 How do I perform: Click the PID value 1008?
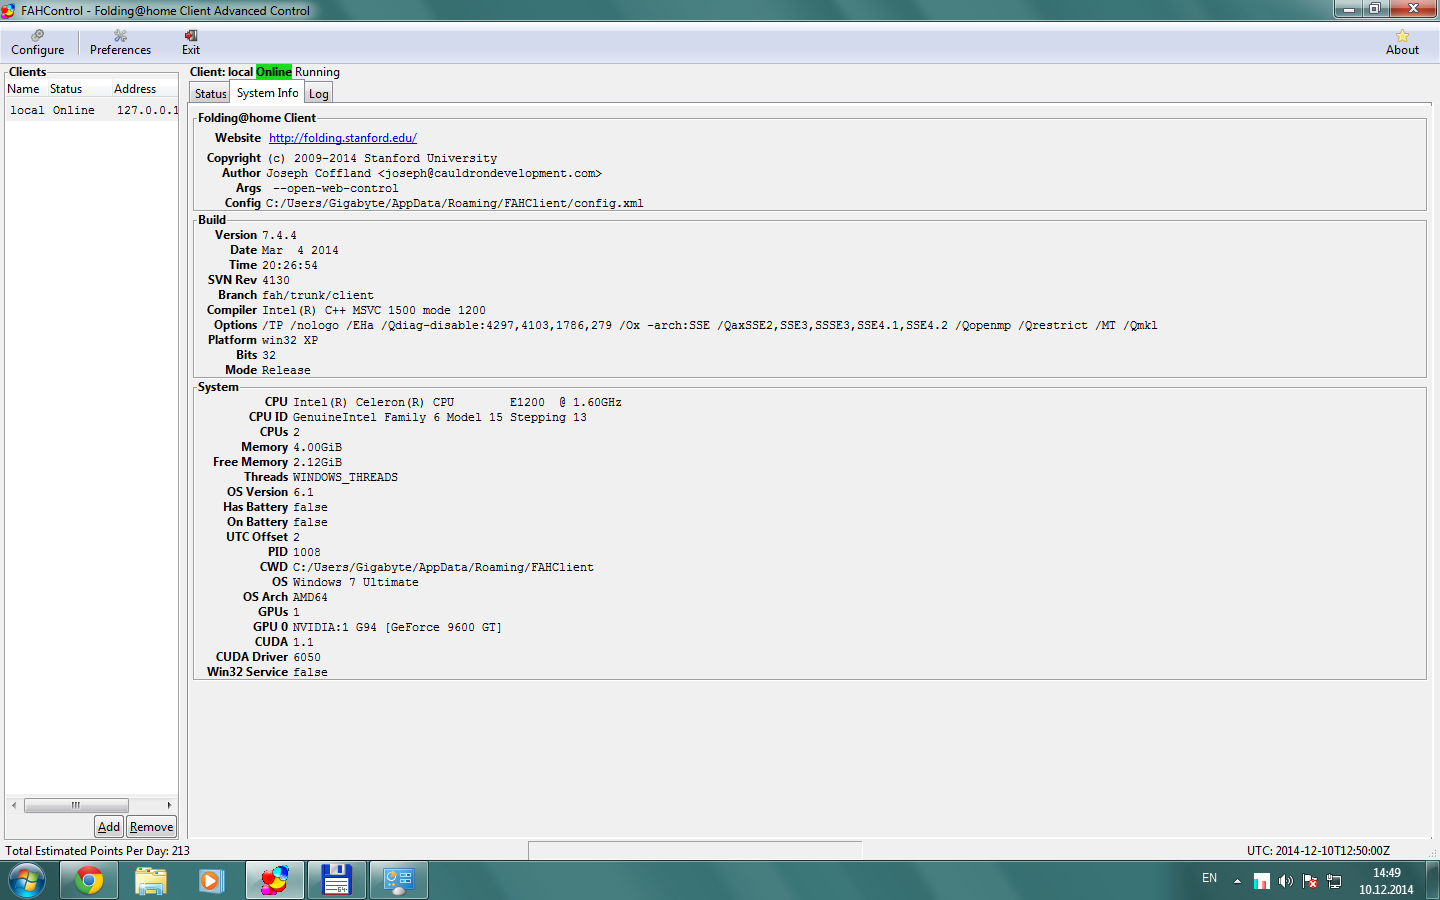coord(307,553)
